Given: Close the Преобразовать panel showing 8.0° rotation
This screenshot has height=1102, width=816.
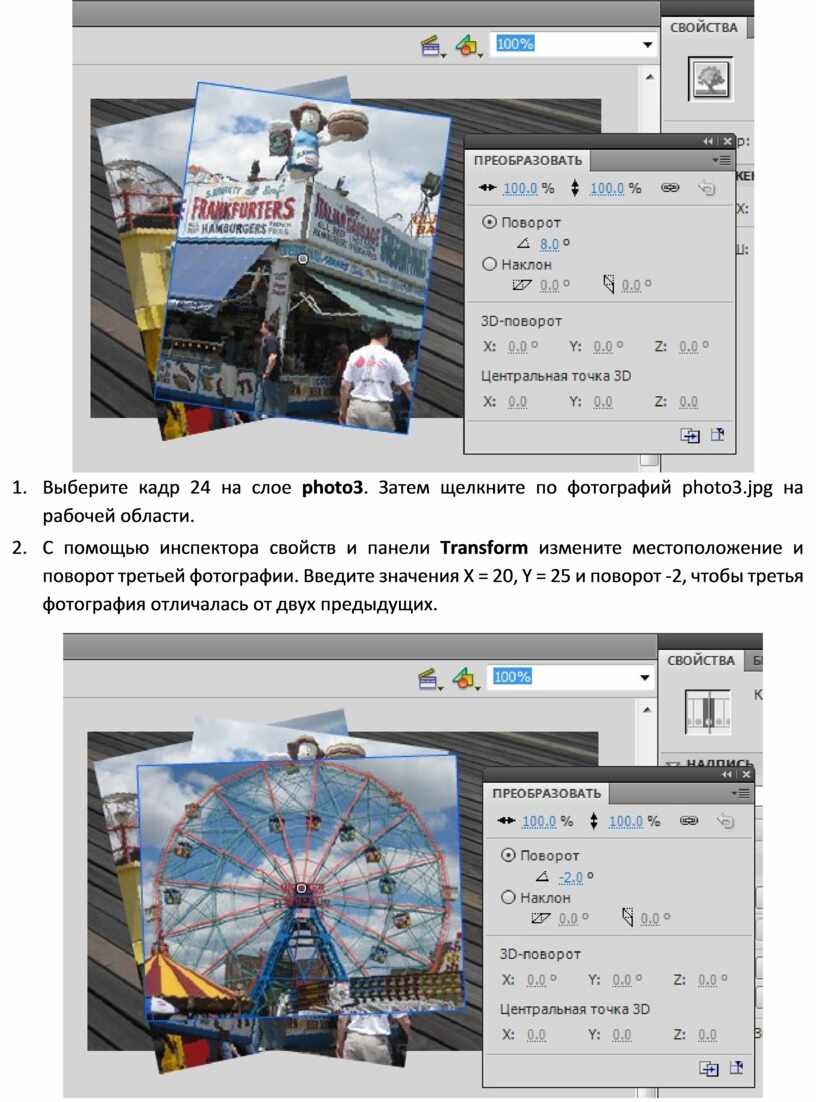Looking at the screenshot, I should pyautogui.click(x=727, y=141).
